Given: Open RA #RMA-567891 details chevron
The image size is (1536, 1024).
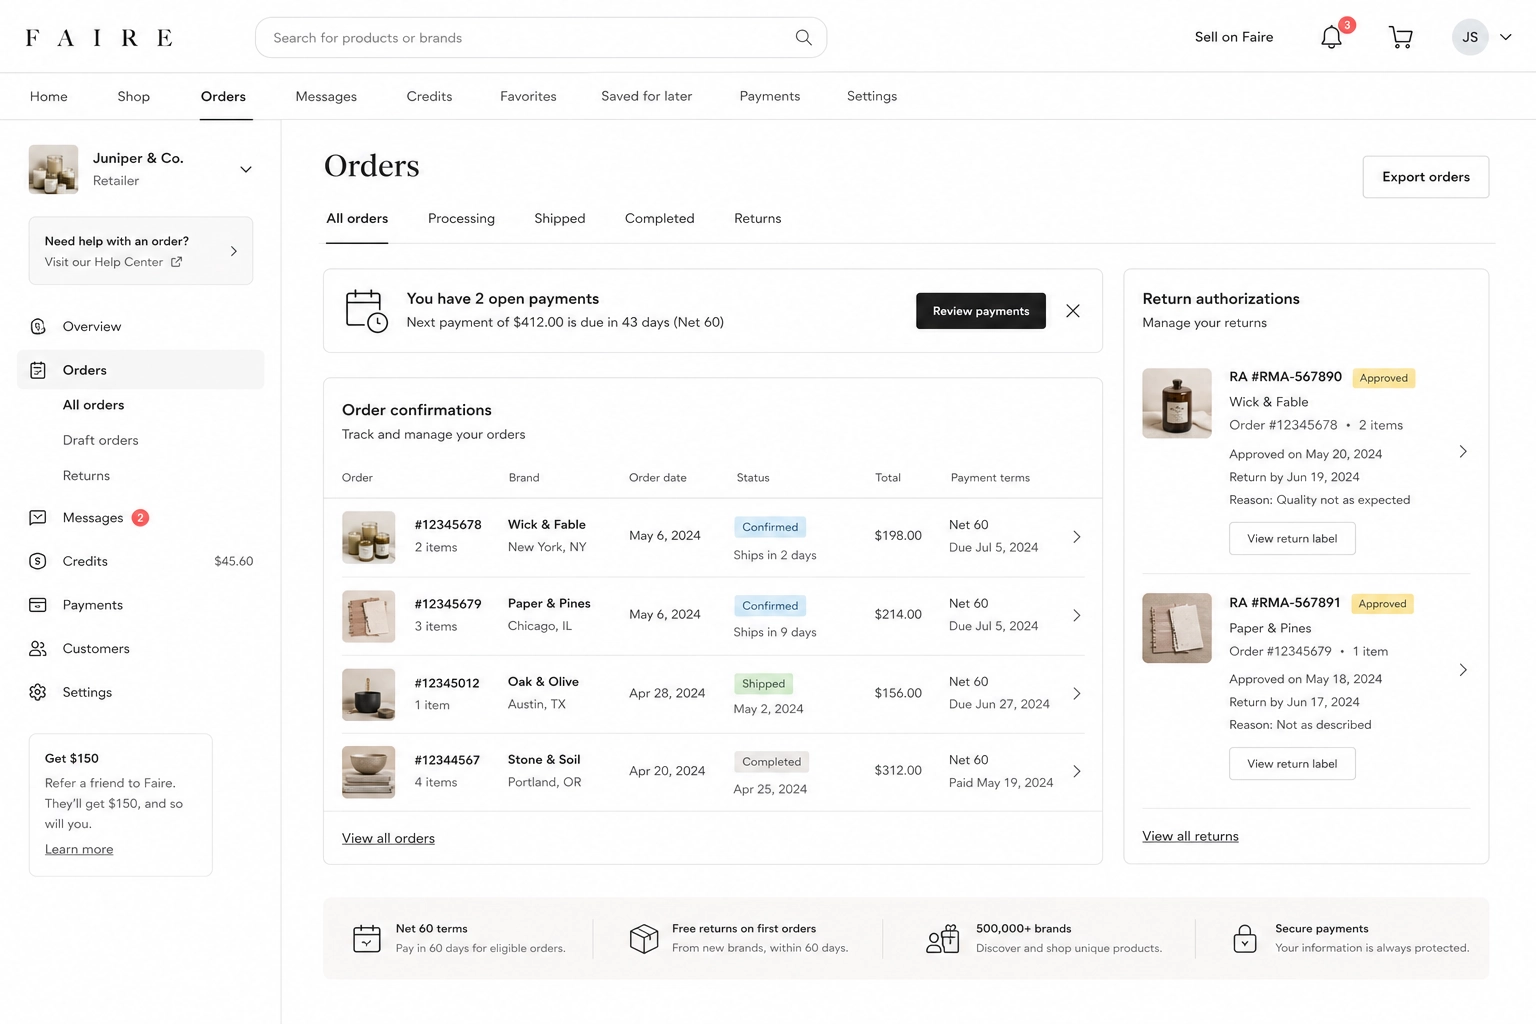Looking at the screenshot, I should pos(1463,670).
